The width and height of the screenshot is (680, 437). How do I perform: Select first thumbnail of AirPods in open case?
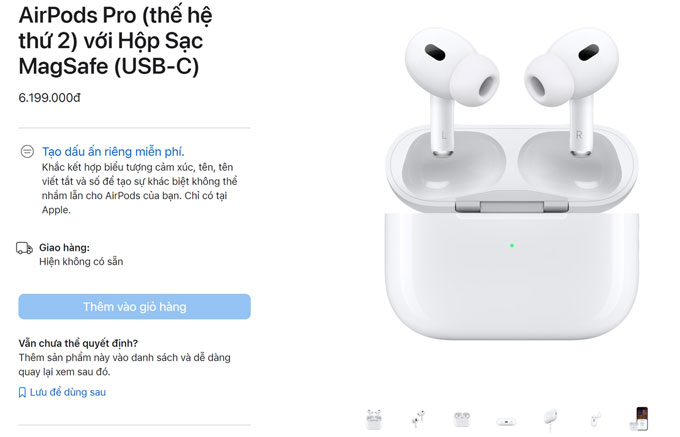pos(374,419)
